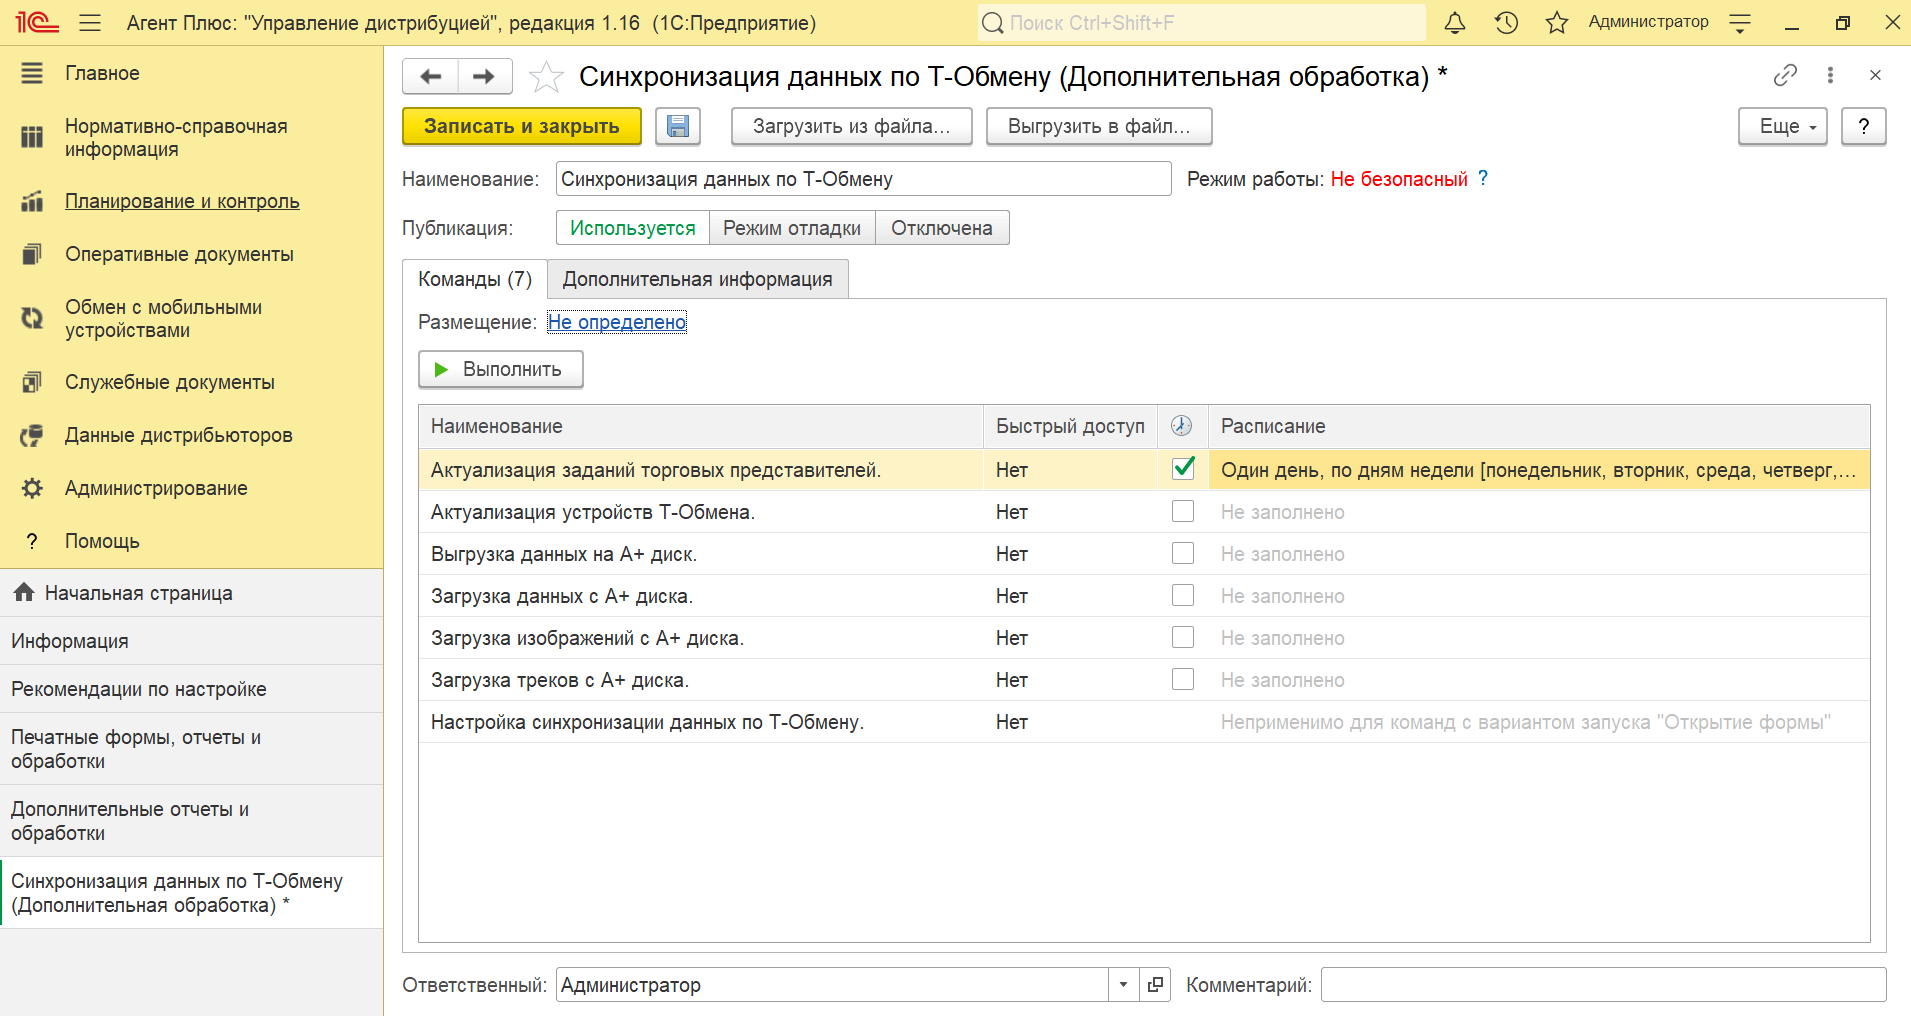This screenshot has width=1911, height=1016.
Task: Click the Оперативные документы icon
Action: [x=32, y=254]
